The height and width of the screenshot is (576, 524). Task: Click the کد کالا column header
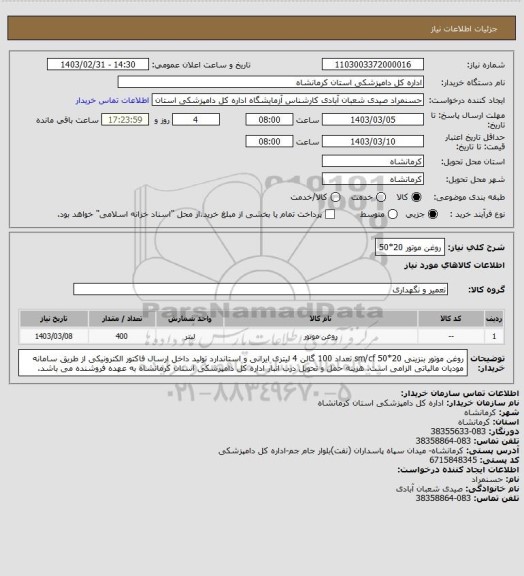pos(451,318)
